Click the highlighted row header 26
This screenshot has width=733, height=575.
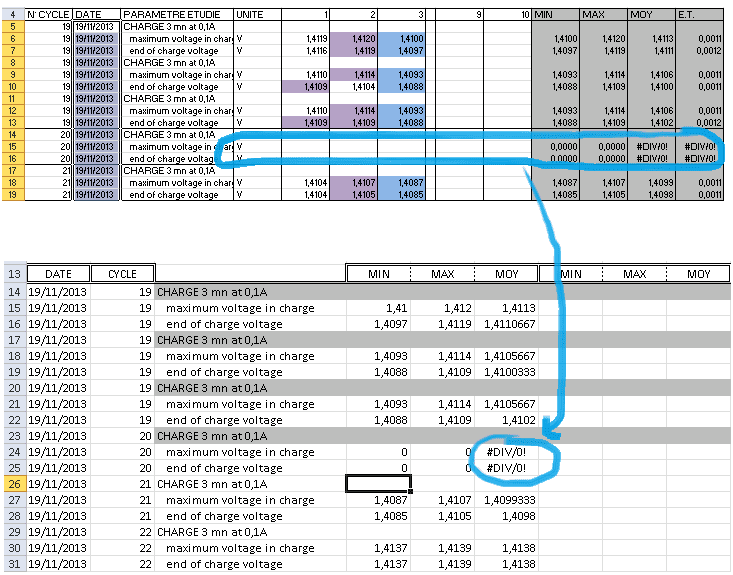pyautogui.click(x=13, y=484)
